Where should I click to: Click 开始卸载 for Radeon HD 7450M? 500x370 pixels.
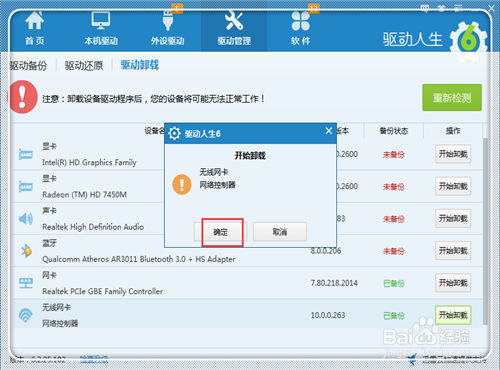[453, 186]
